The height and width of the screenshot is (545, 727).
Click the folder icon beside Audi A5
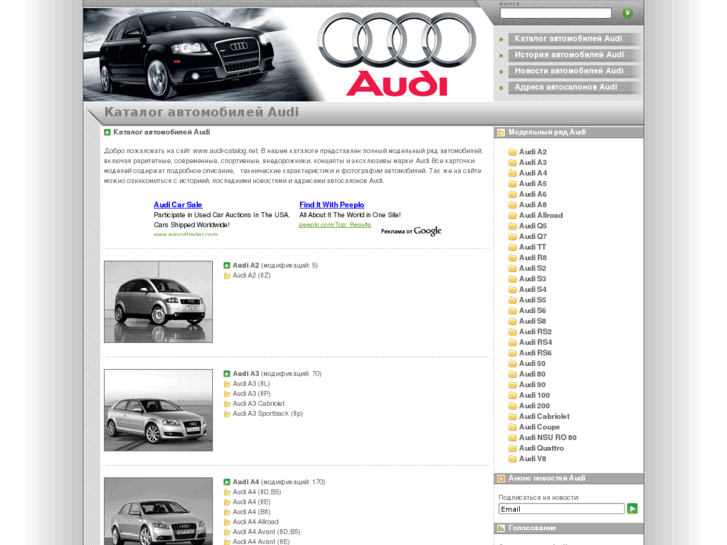512,184
